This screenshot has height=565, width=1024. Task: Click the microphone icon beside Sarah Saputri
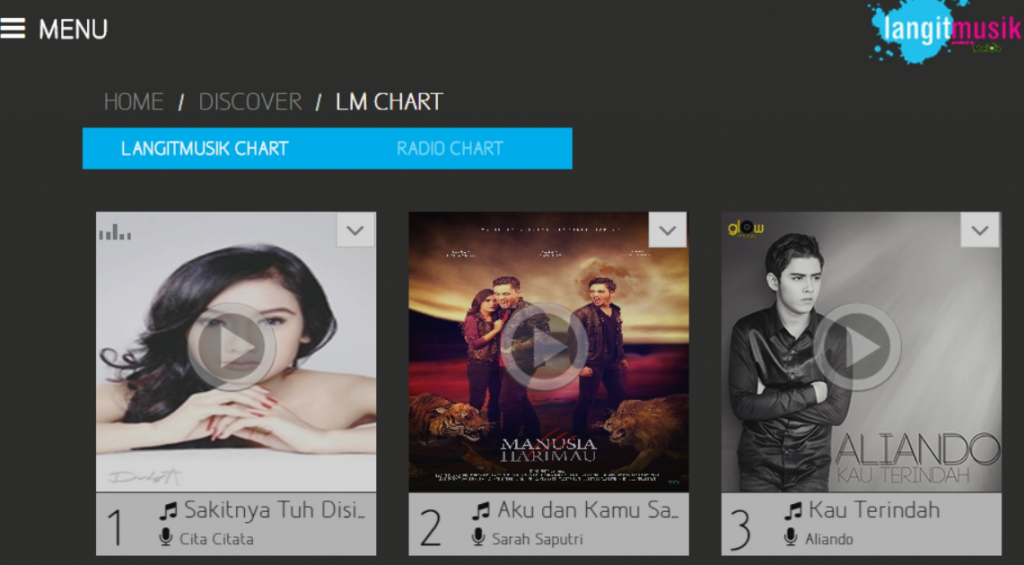(x=479, y=538)
